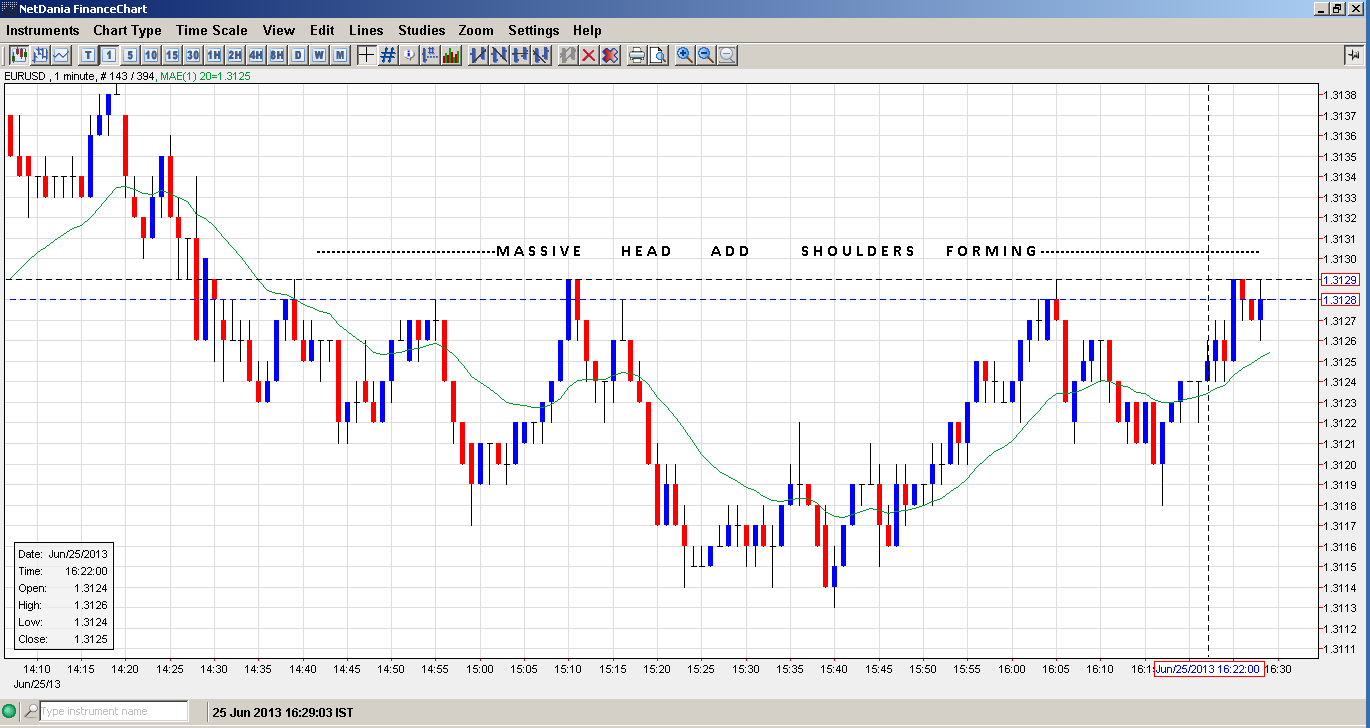1370x728 pixels.
Task: Switch to line chart type icon
Action: pyautogui.click(x=61, y=55)
